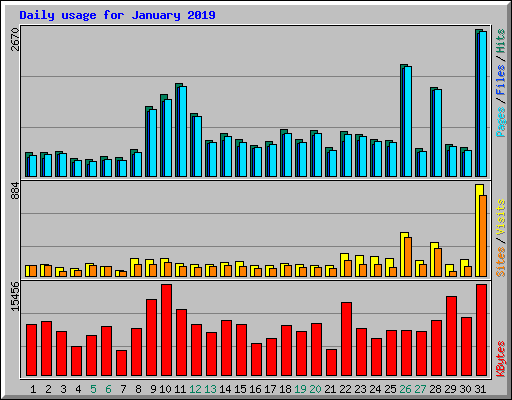Click the title "Daily usage for January 2019"
This screenshot has width=512, height=400.
click(117, 15)
